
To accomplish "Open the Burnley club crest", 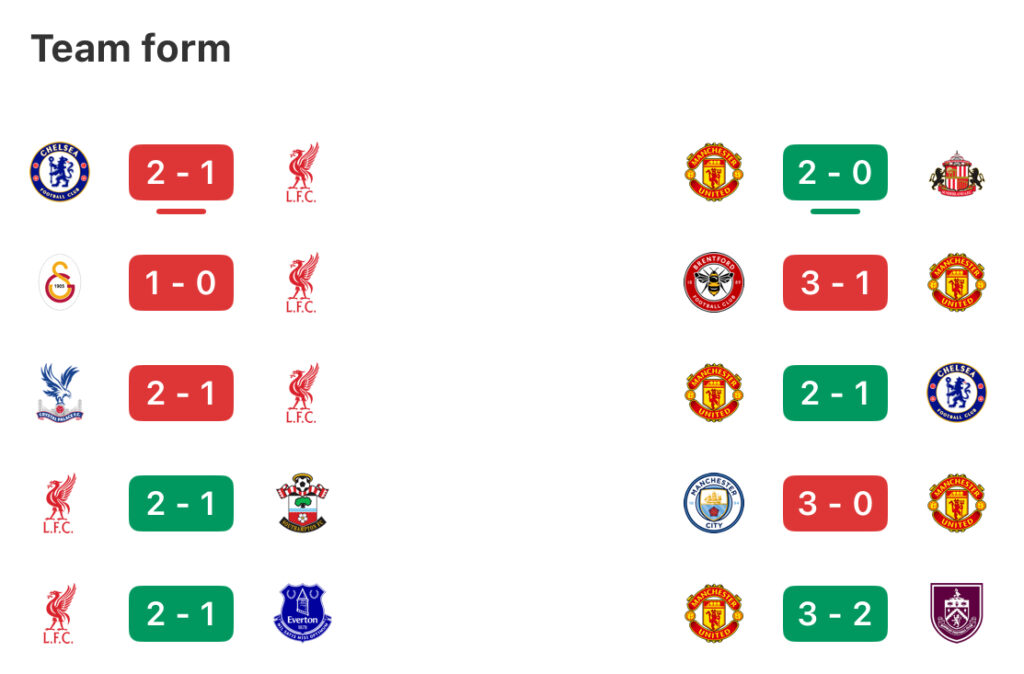I will pos(956,613).
